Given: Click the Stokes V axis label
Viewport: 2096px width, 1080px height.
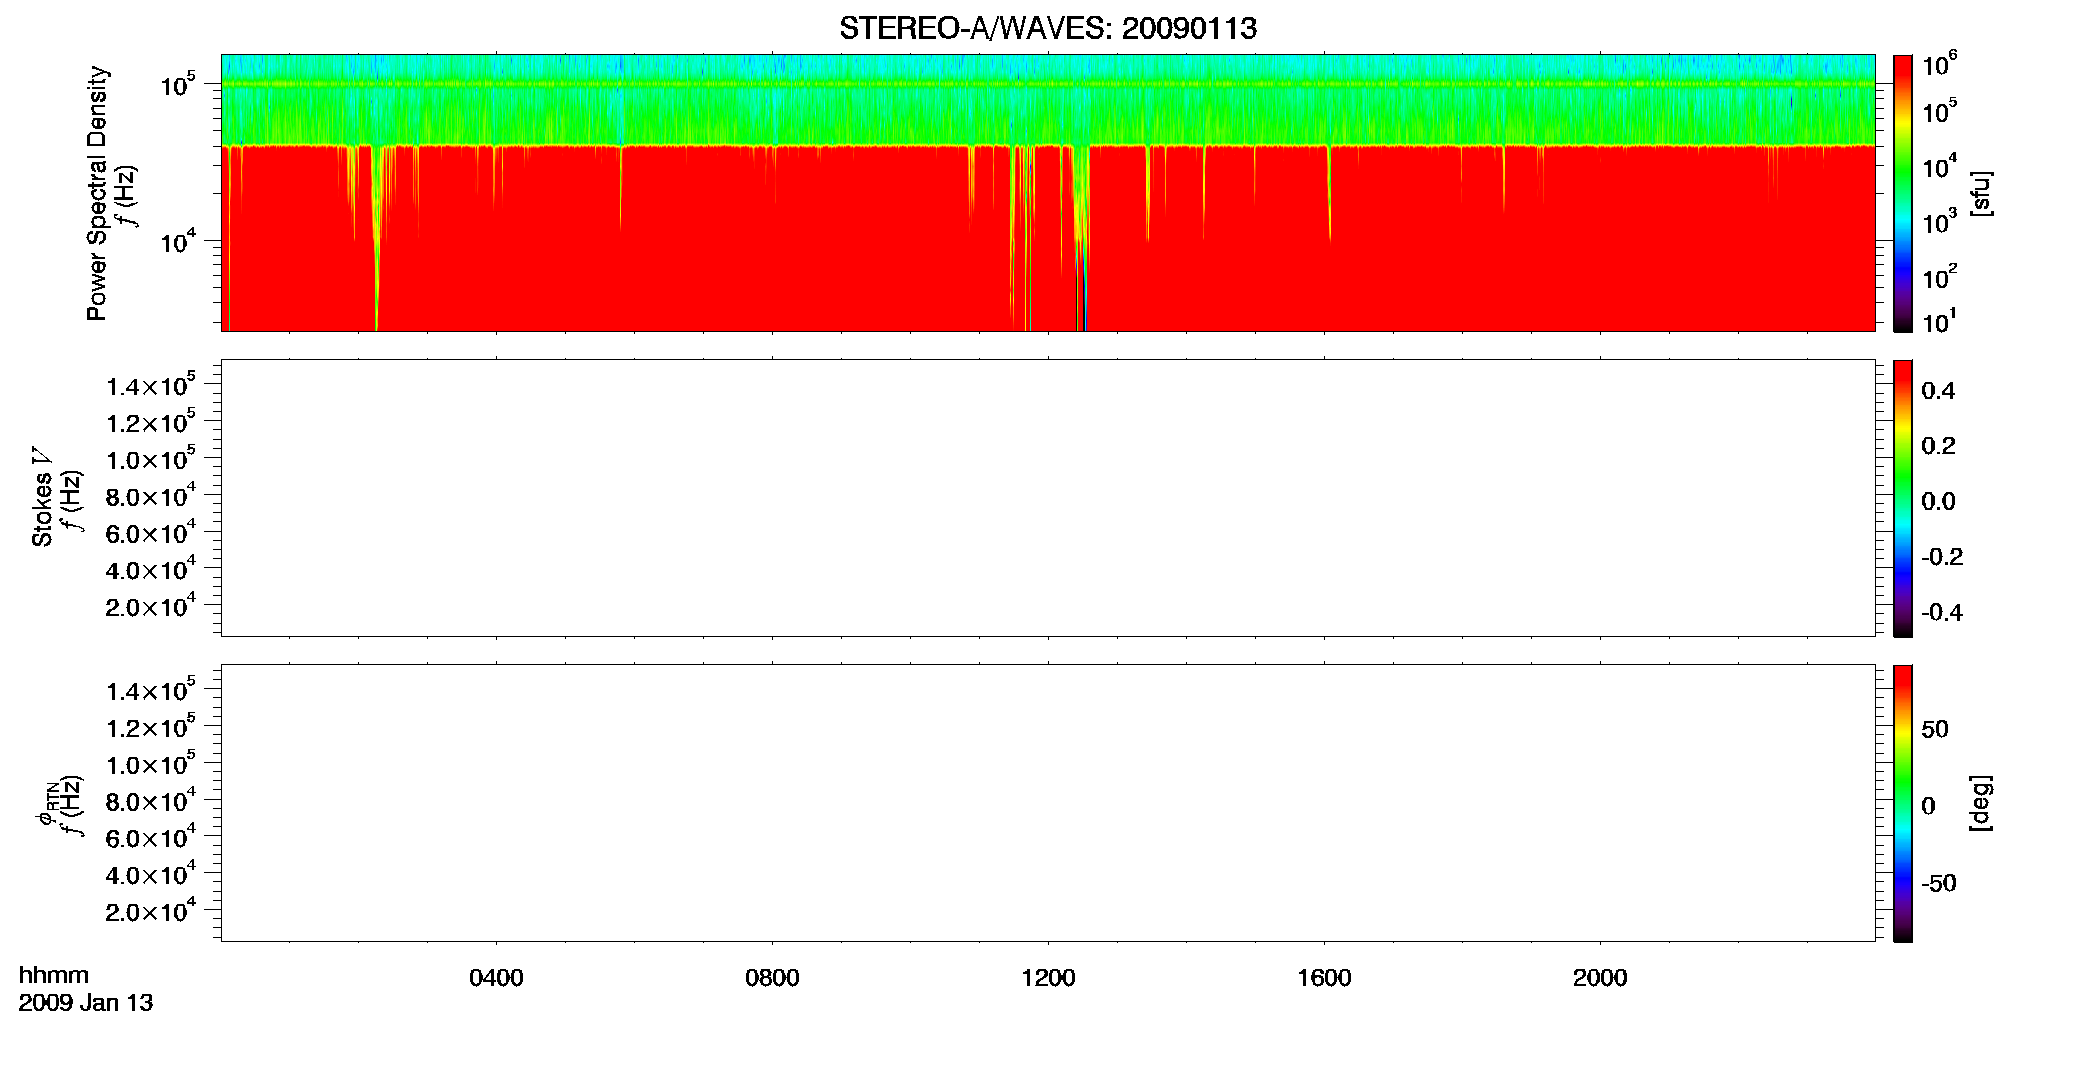Looking at the screenshot, I should pos(41,497).
